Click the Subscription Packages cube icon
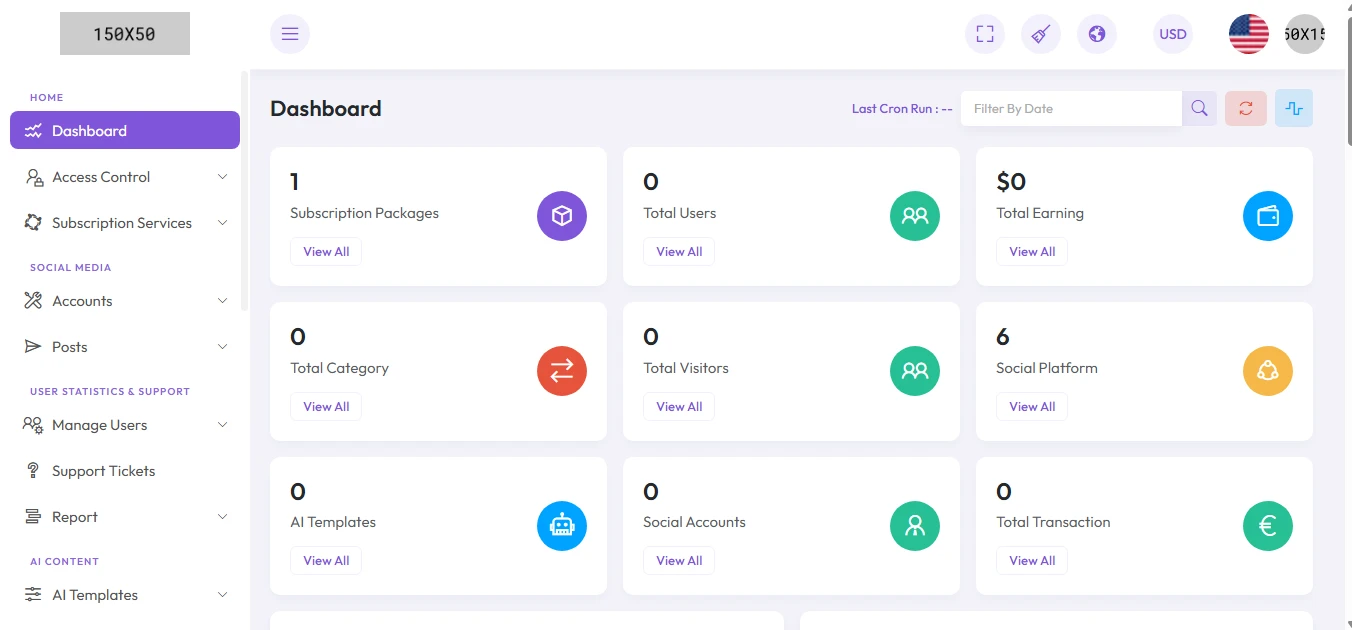 pos(562,216)
